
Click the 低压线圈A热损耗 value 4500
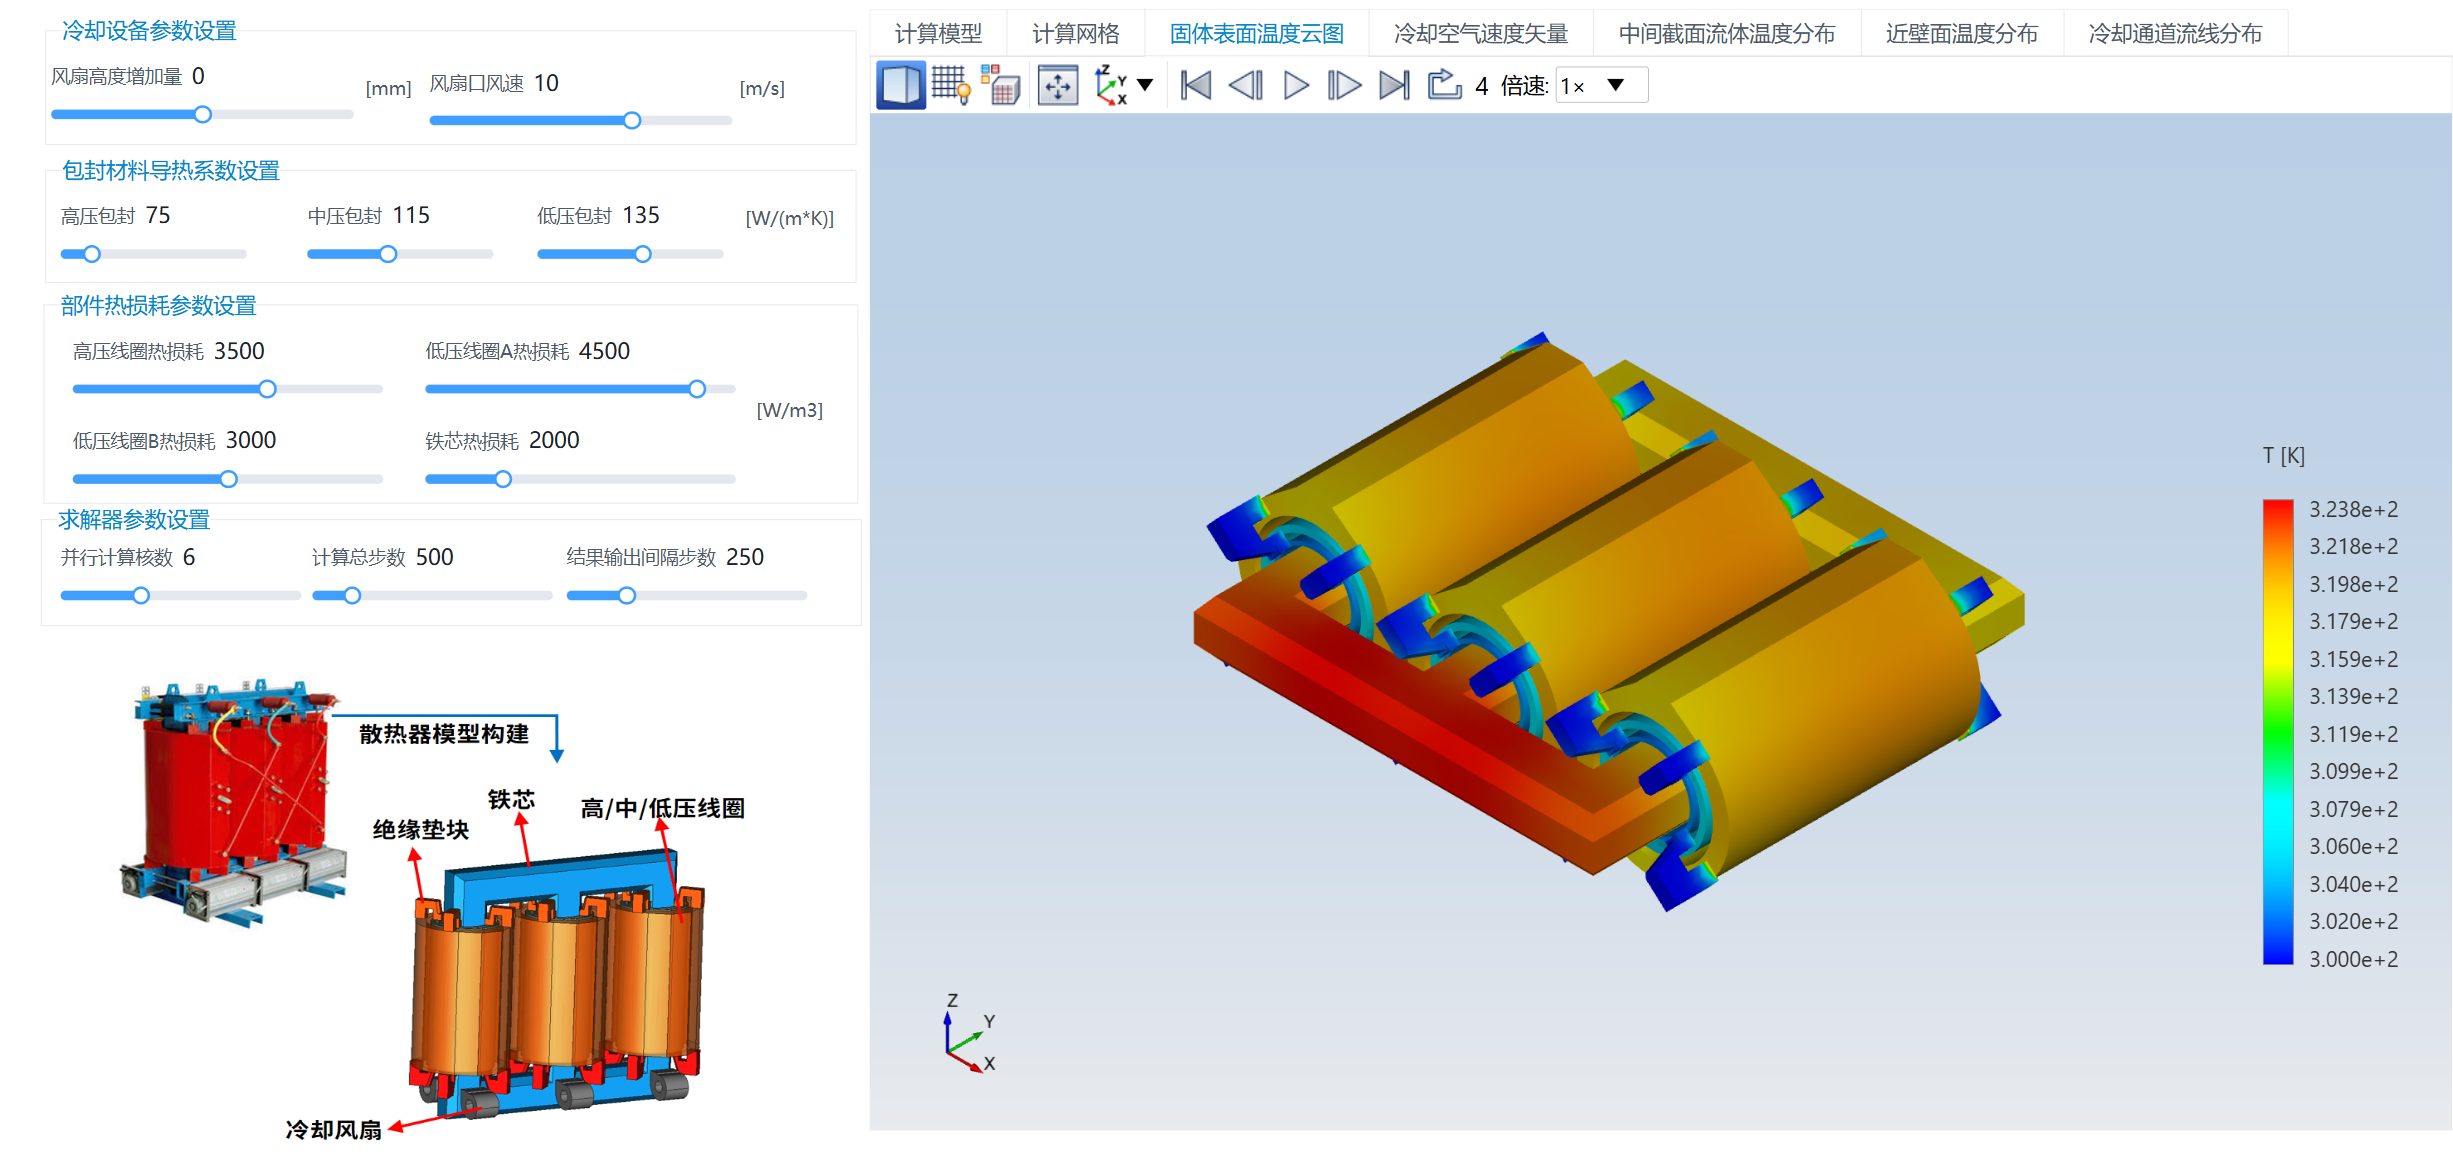click(x=604, y=351)
